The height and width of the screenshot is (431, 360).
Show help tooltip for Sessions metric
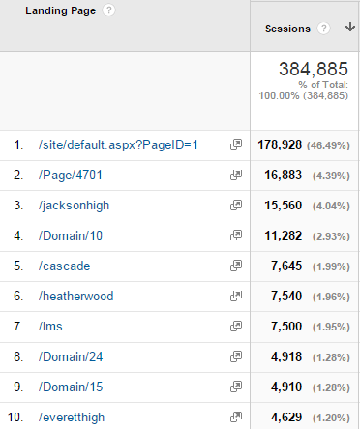[x=323, y=28]
